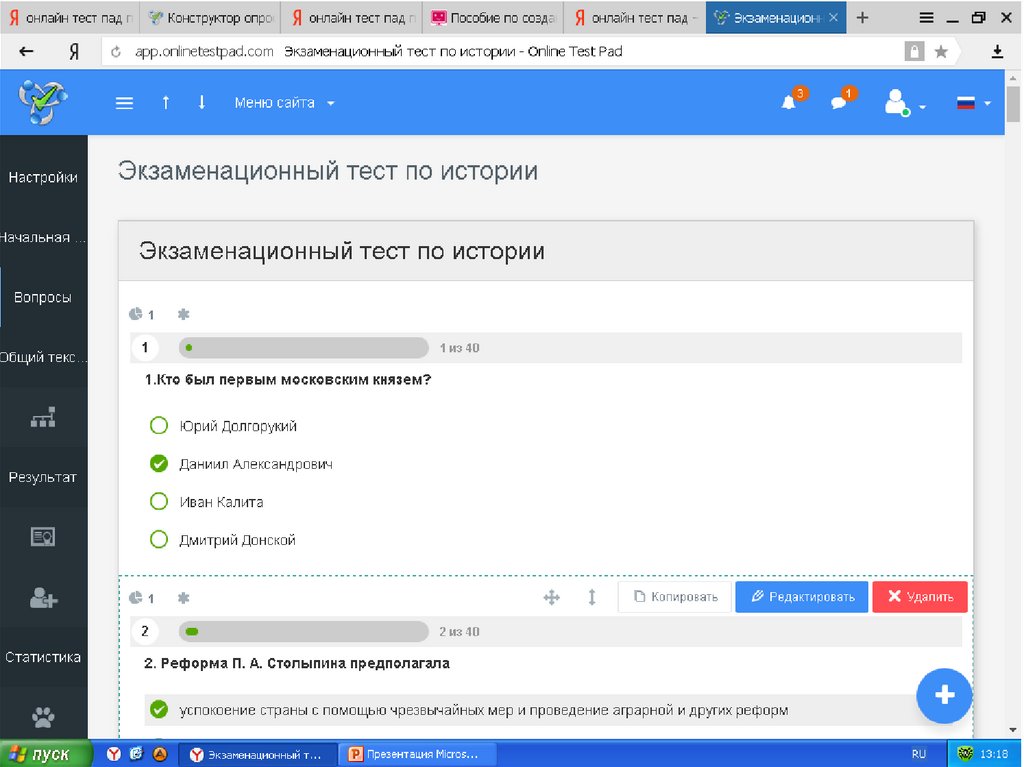Expand the Меню сайта dropdown
This screenshot has height=767, width=1024.
tap(284, 103)
